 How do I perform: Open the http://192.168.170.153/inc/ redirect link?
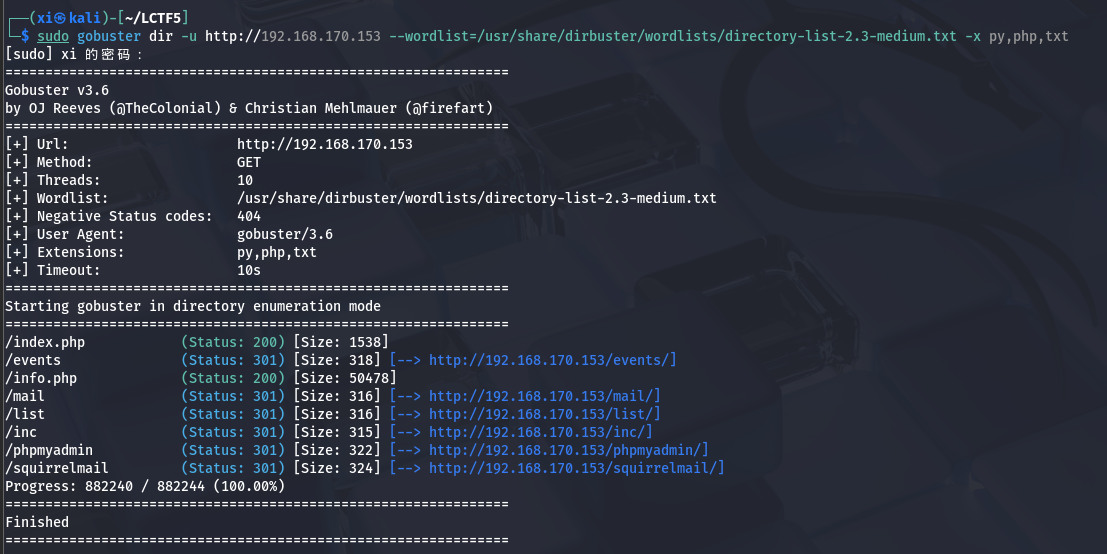click(540, 432)
